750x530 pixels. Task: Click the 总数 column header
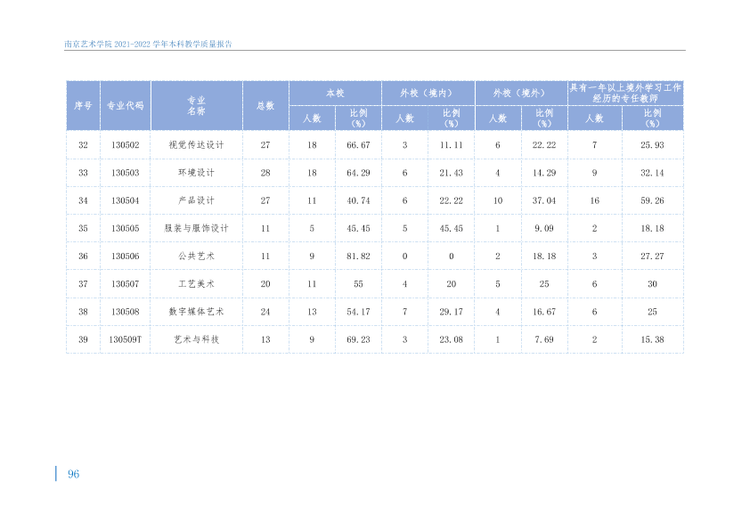265,106
